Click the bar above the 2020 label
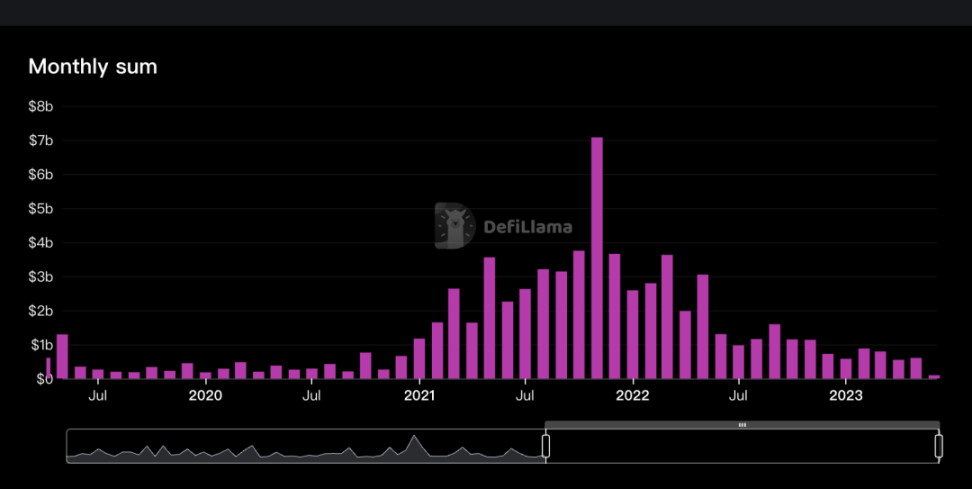Image resolution: width=972 pixels, height=489 pixels. pyautogui.click(x=206, y=375)
